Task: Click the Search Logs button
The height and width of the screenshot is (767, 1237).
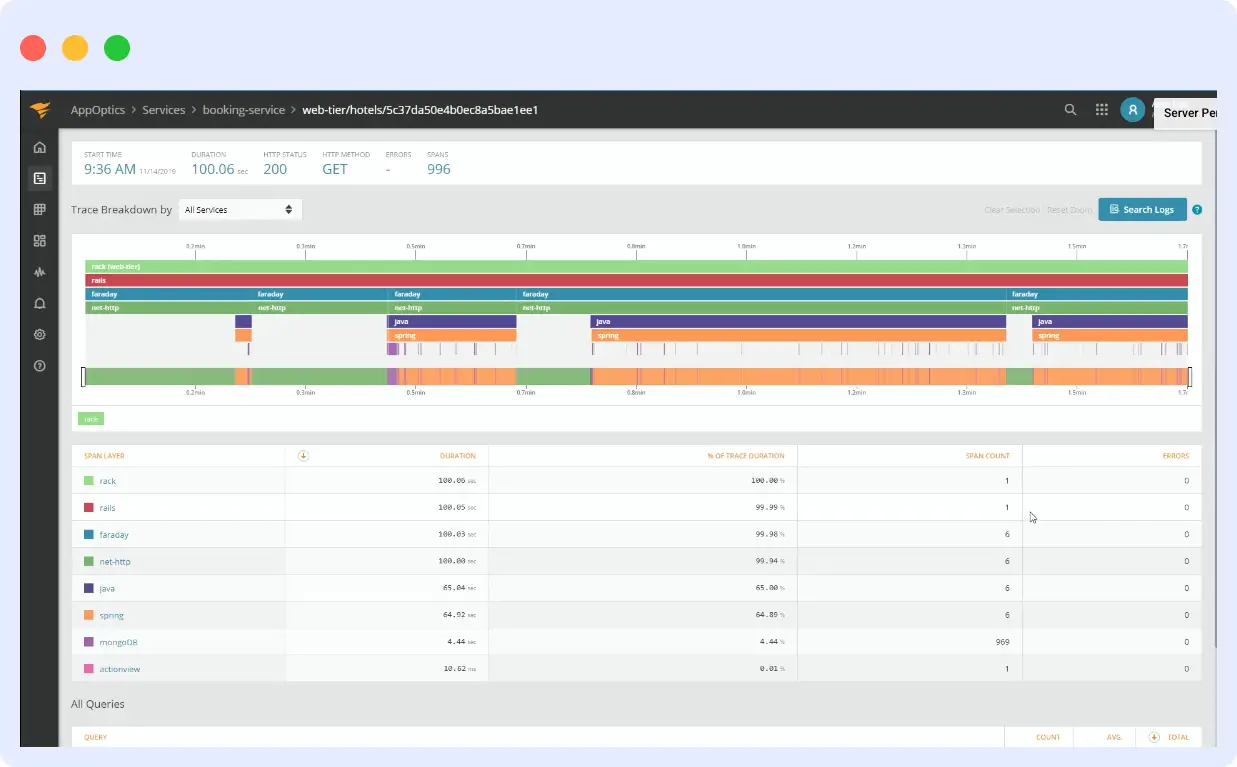Action: [x=1142, y=209]
